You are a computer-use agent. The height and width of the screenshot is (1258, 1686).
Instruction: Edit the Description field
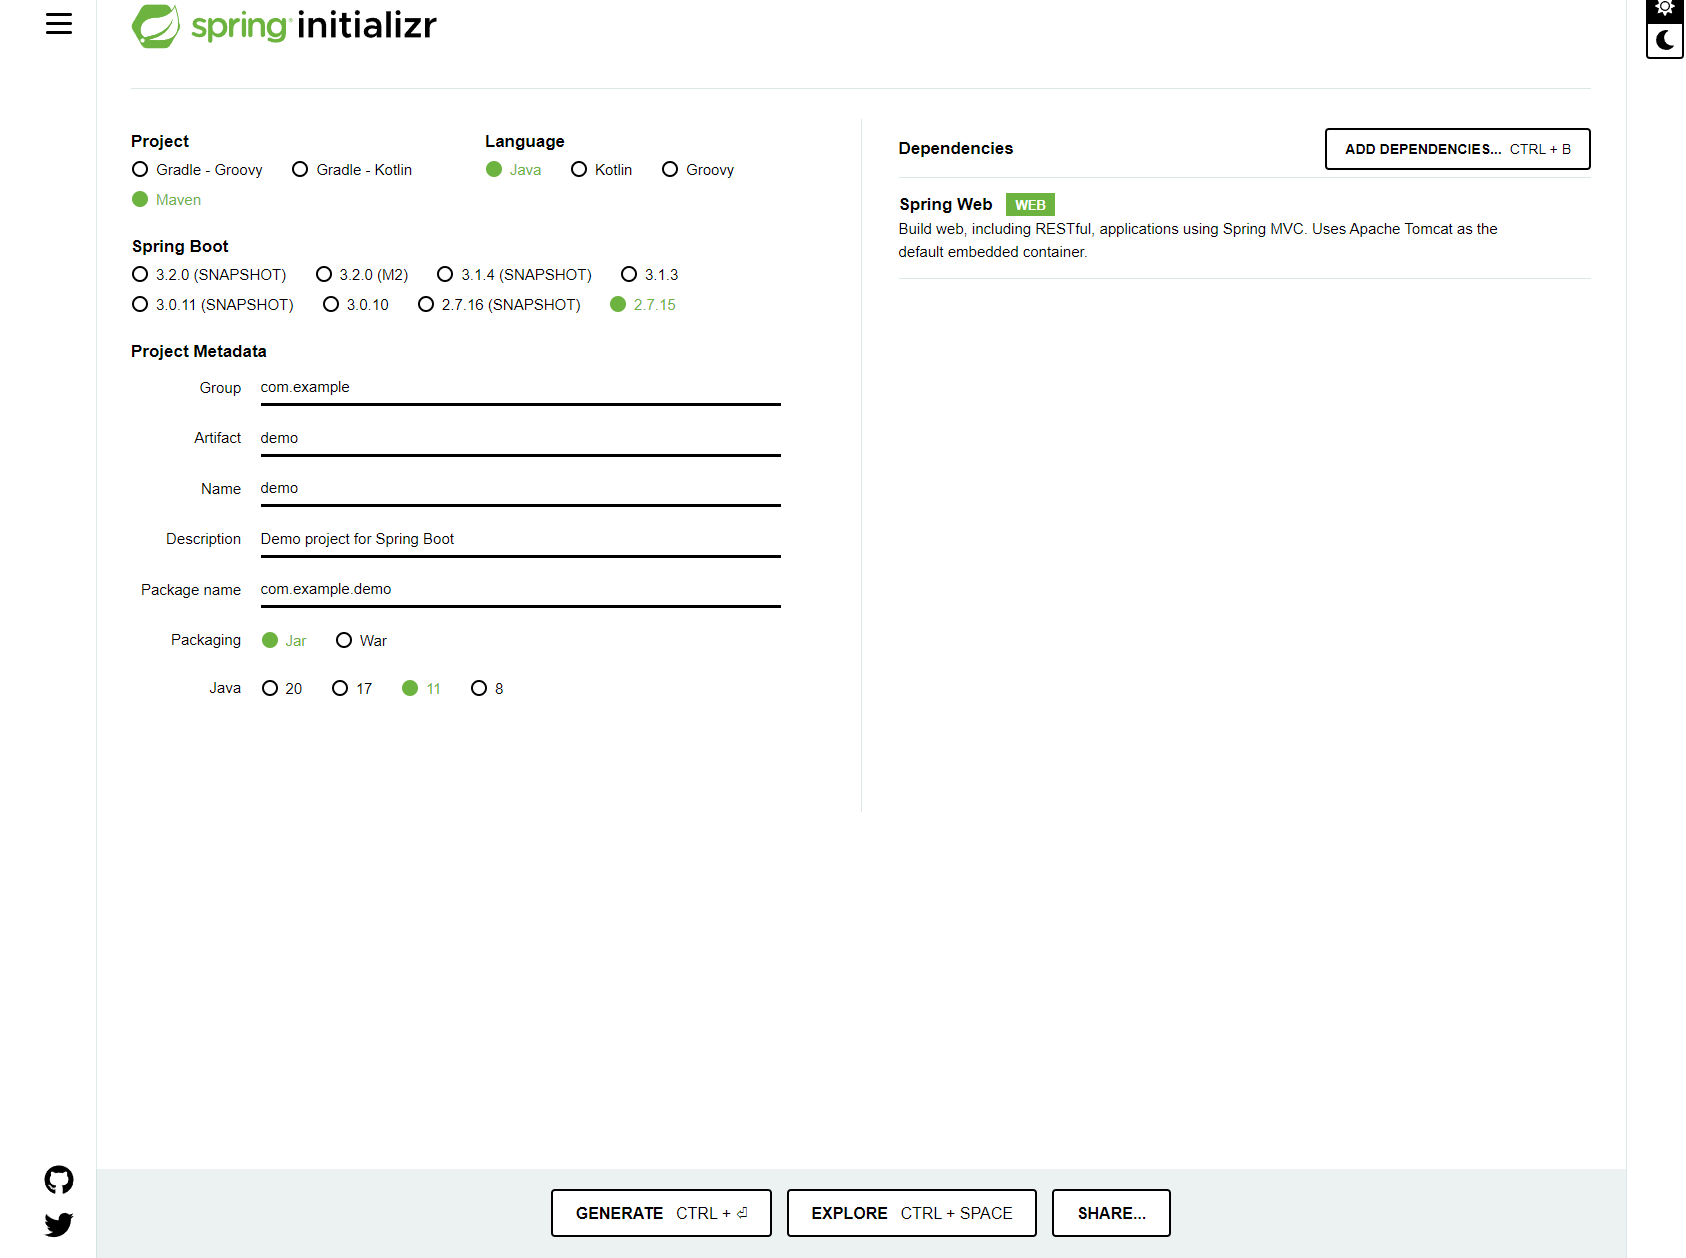click(x=520, y=540)
